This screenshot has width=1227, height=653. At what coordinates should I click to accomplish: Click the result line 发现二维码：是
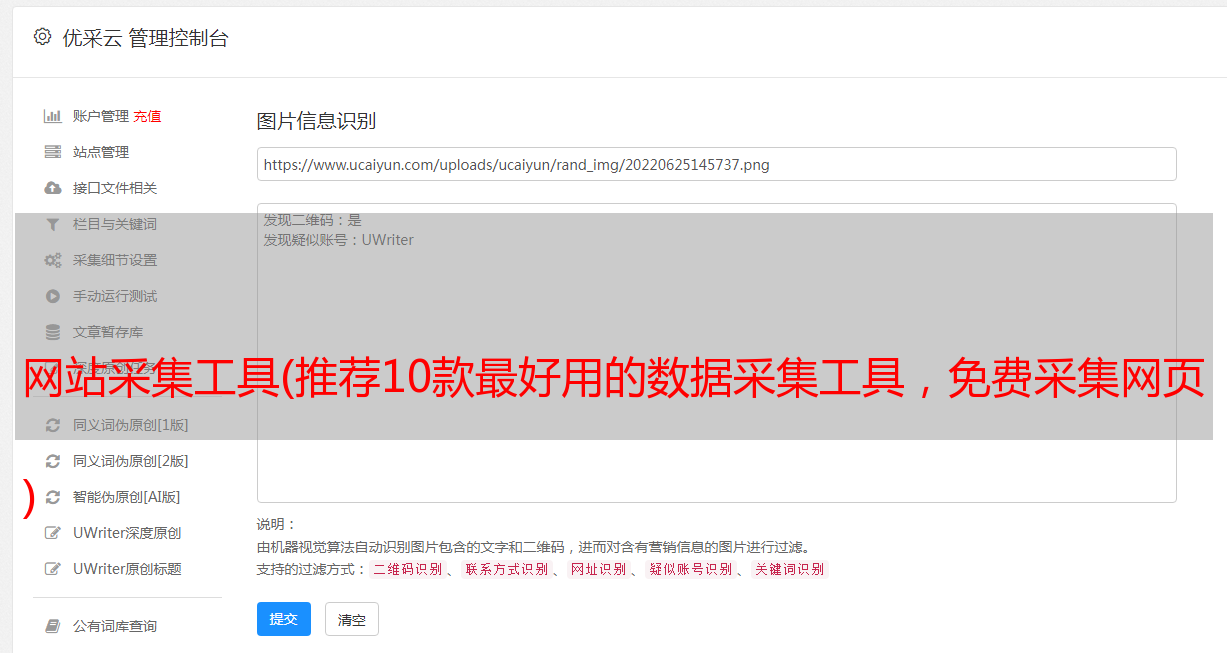coord(312,220)
